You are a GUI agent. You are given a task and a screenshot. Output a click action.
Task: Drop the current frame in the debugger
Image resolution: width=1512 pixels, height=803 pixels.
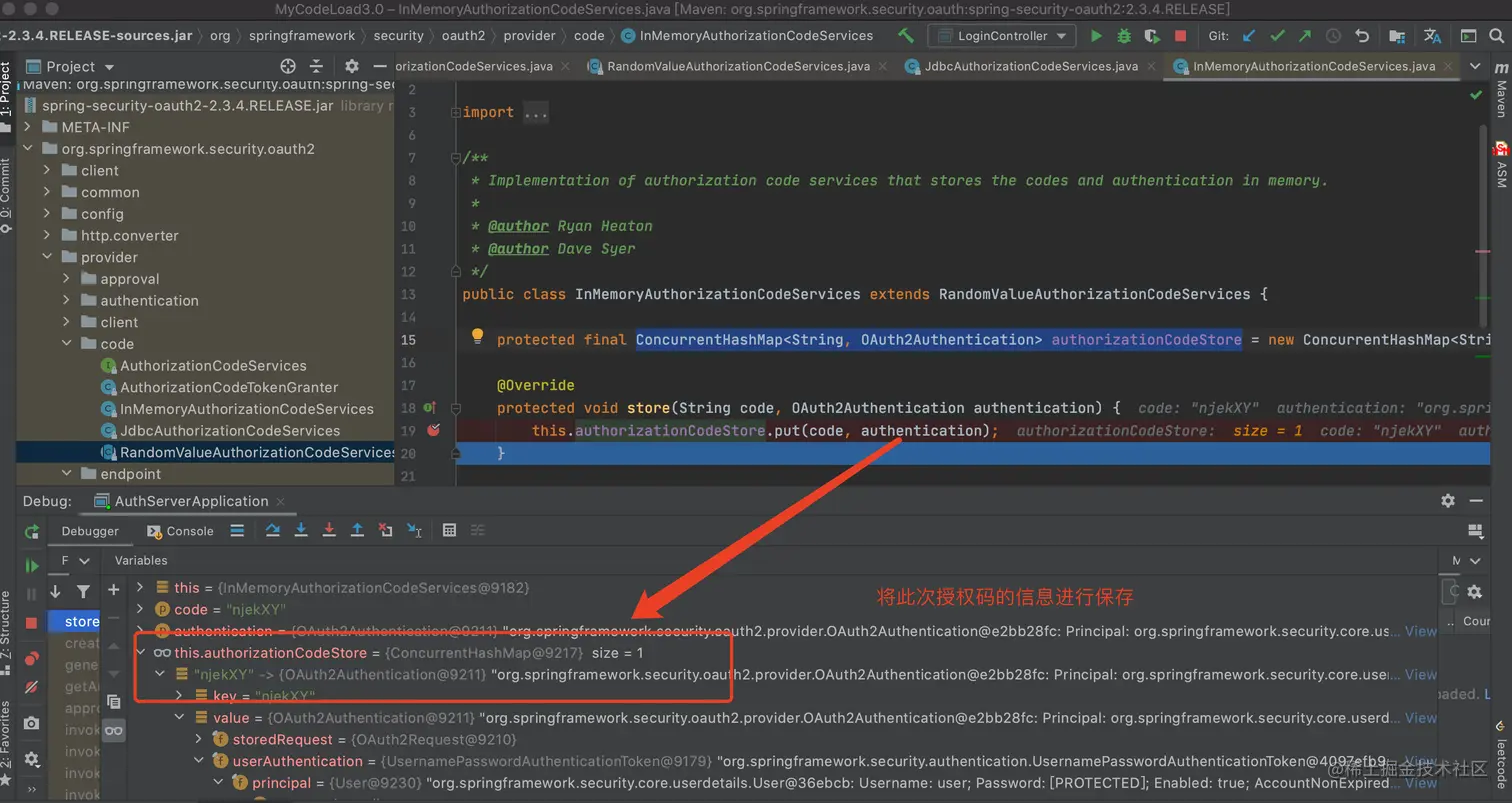[385, 530]
